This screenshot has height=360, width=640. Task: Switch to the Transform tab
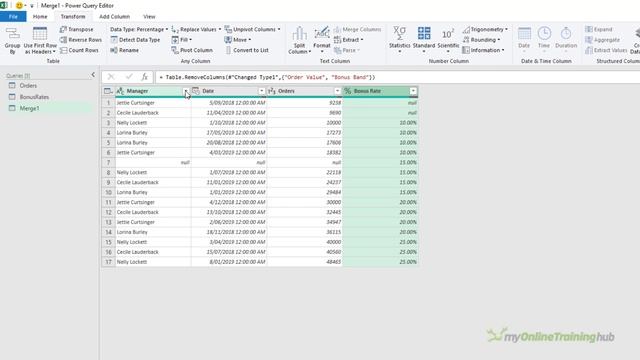pyautogui.click(x=73, y=16)
